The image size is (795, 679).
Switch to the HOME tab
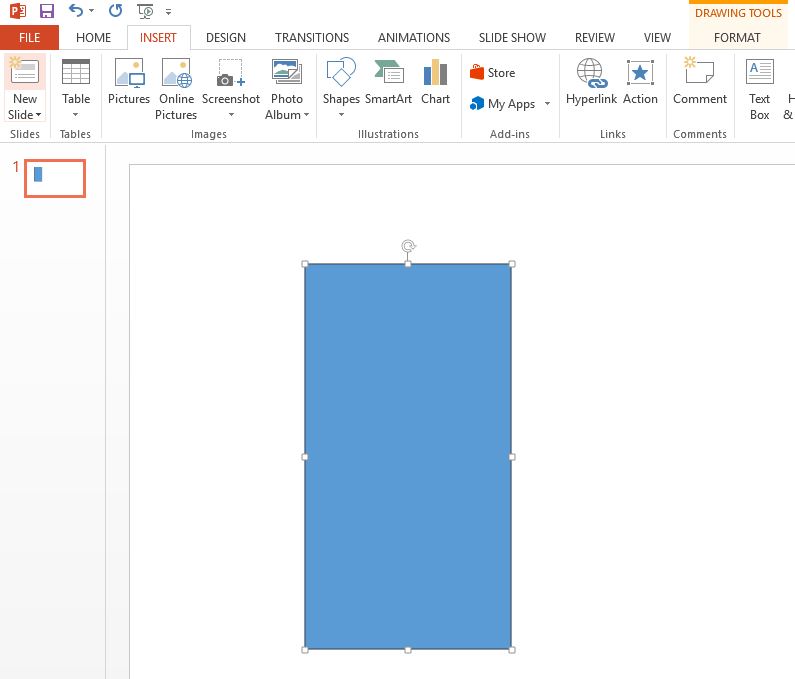click(x=93, y=38)
